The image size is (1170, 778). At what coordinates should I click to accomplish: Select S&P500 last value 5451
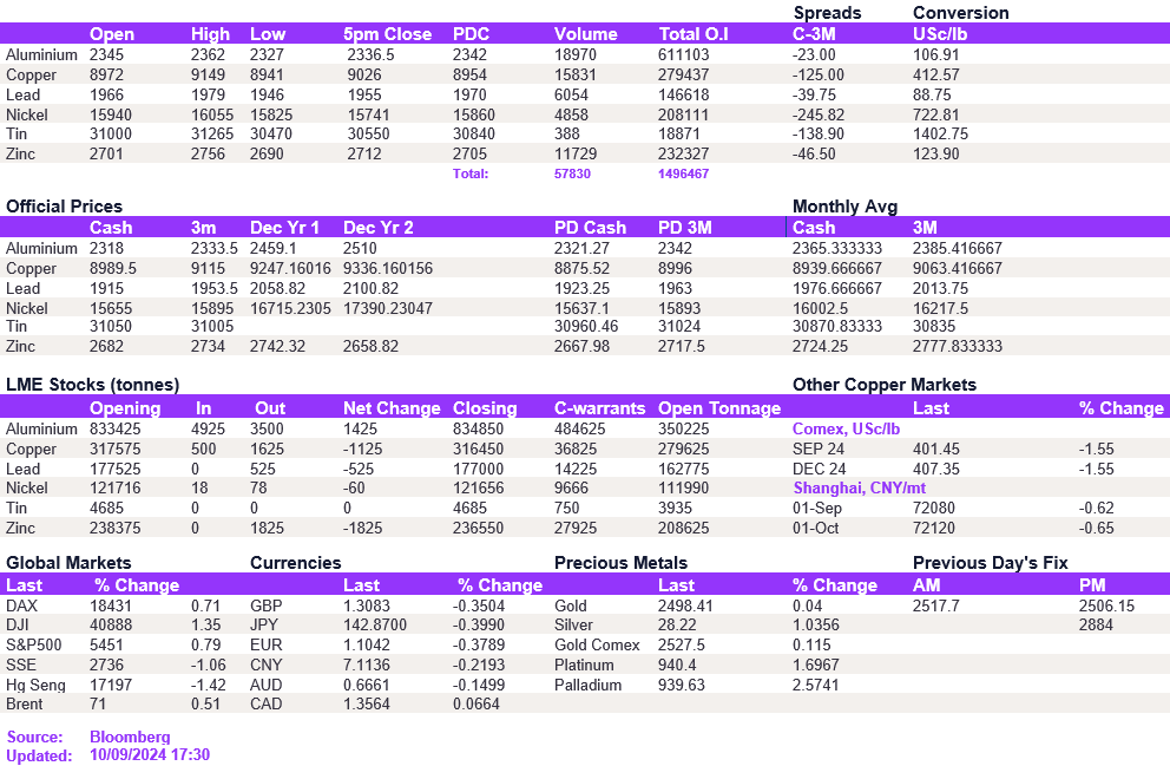pyautogui.click(x=107, y=645)
